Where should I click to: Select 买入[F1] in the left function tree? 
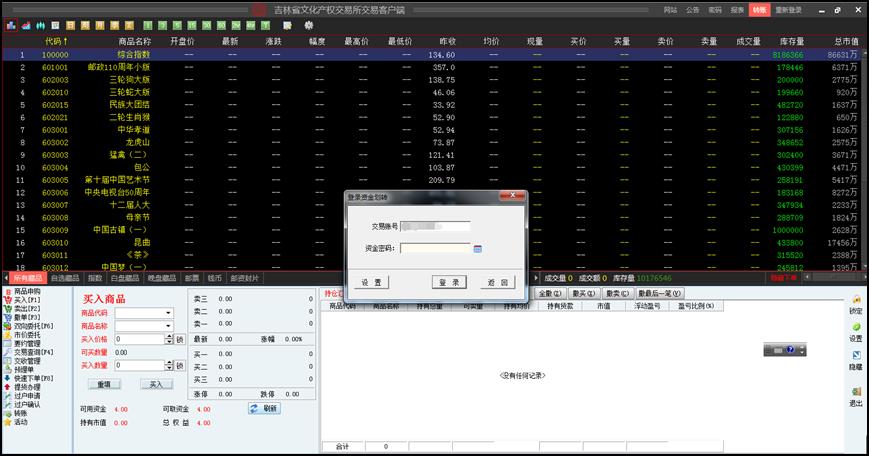point(26,299)
